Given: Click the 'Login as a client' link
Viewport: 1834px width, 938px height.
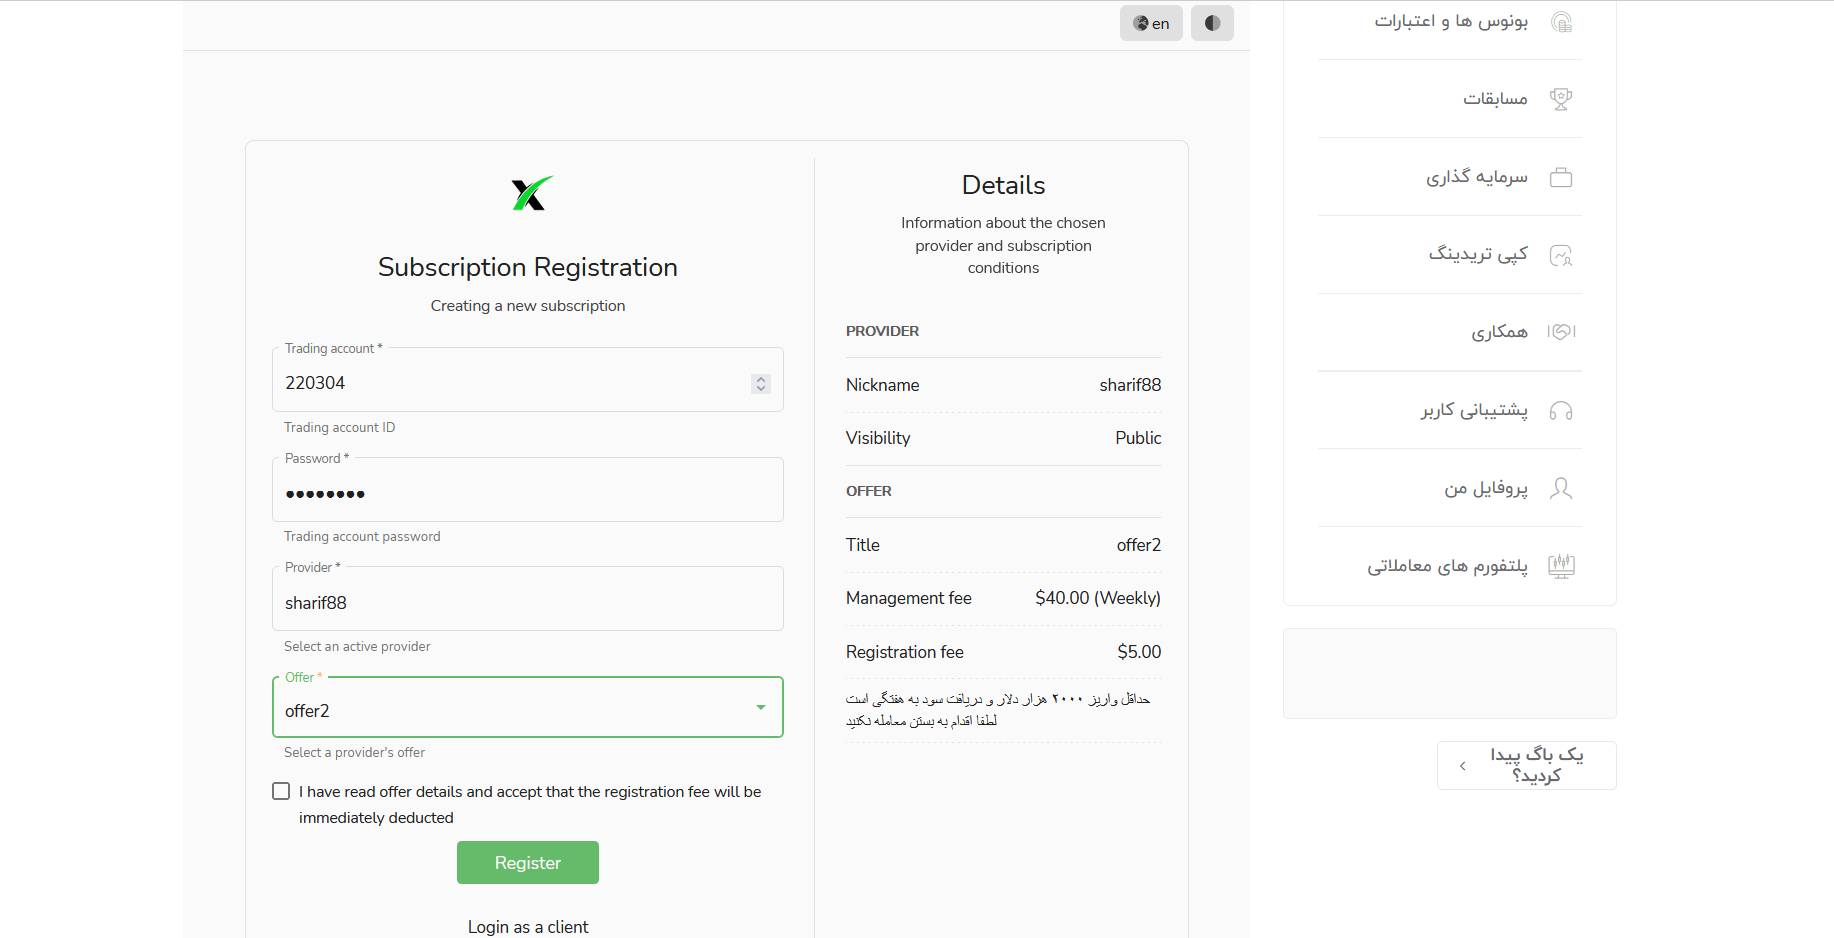Looking at the screenshot, I should coord(528,926).
